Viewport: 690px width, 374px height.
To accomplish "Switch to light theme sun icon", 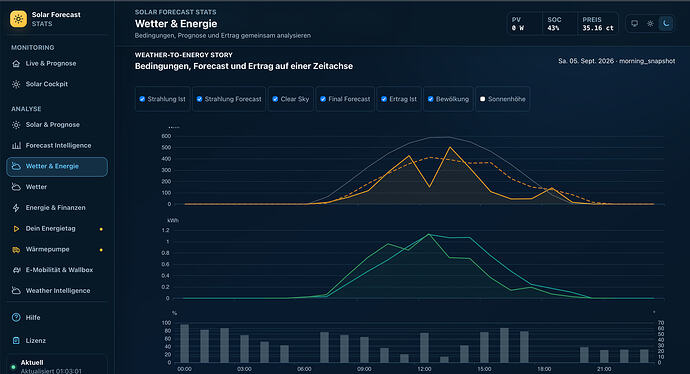I will click(x=650, y=23).
